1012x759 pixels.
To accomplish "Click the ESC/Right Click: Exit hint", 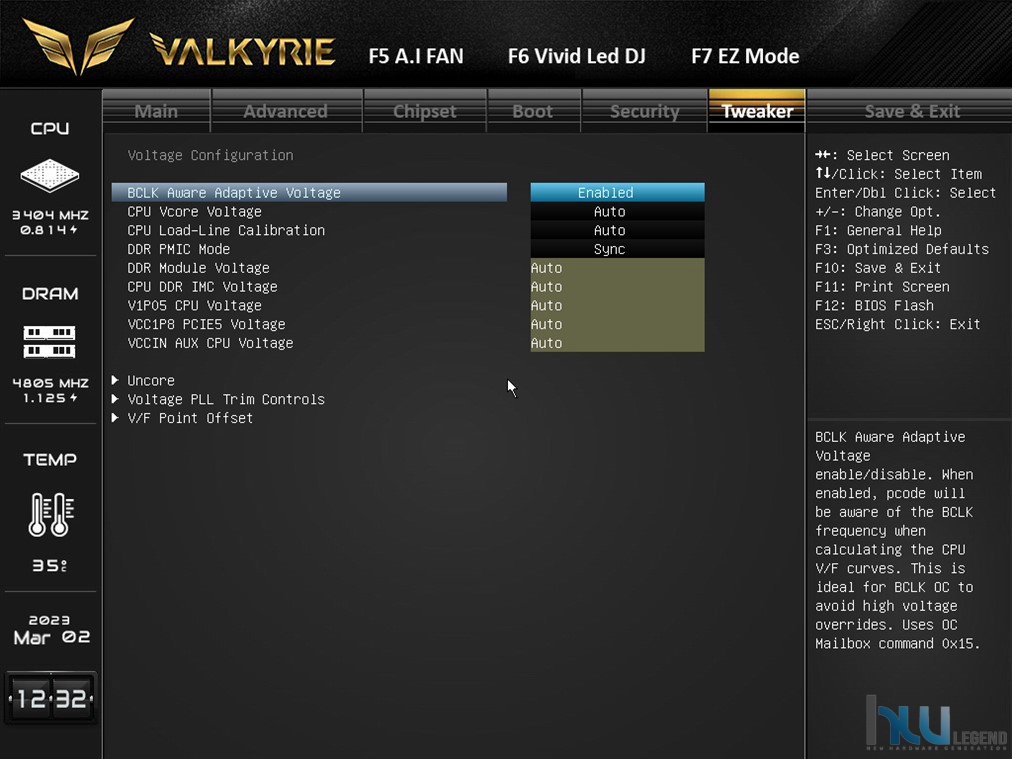I will pyautogui.click(x=897, y=324).
